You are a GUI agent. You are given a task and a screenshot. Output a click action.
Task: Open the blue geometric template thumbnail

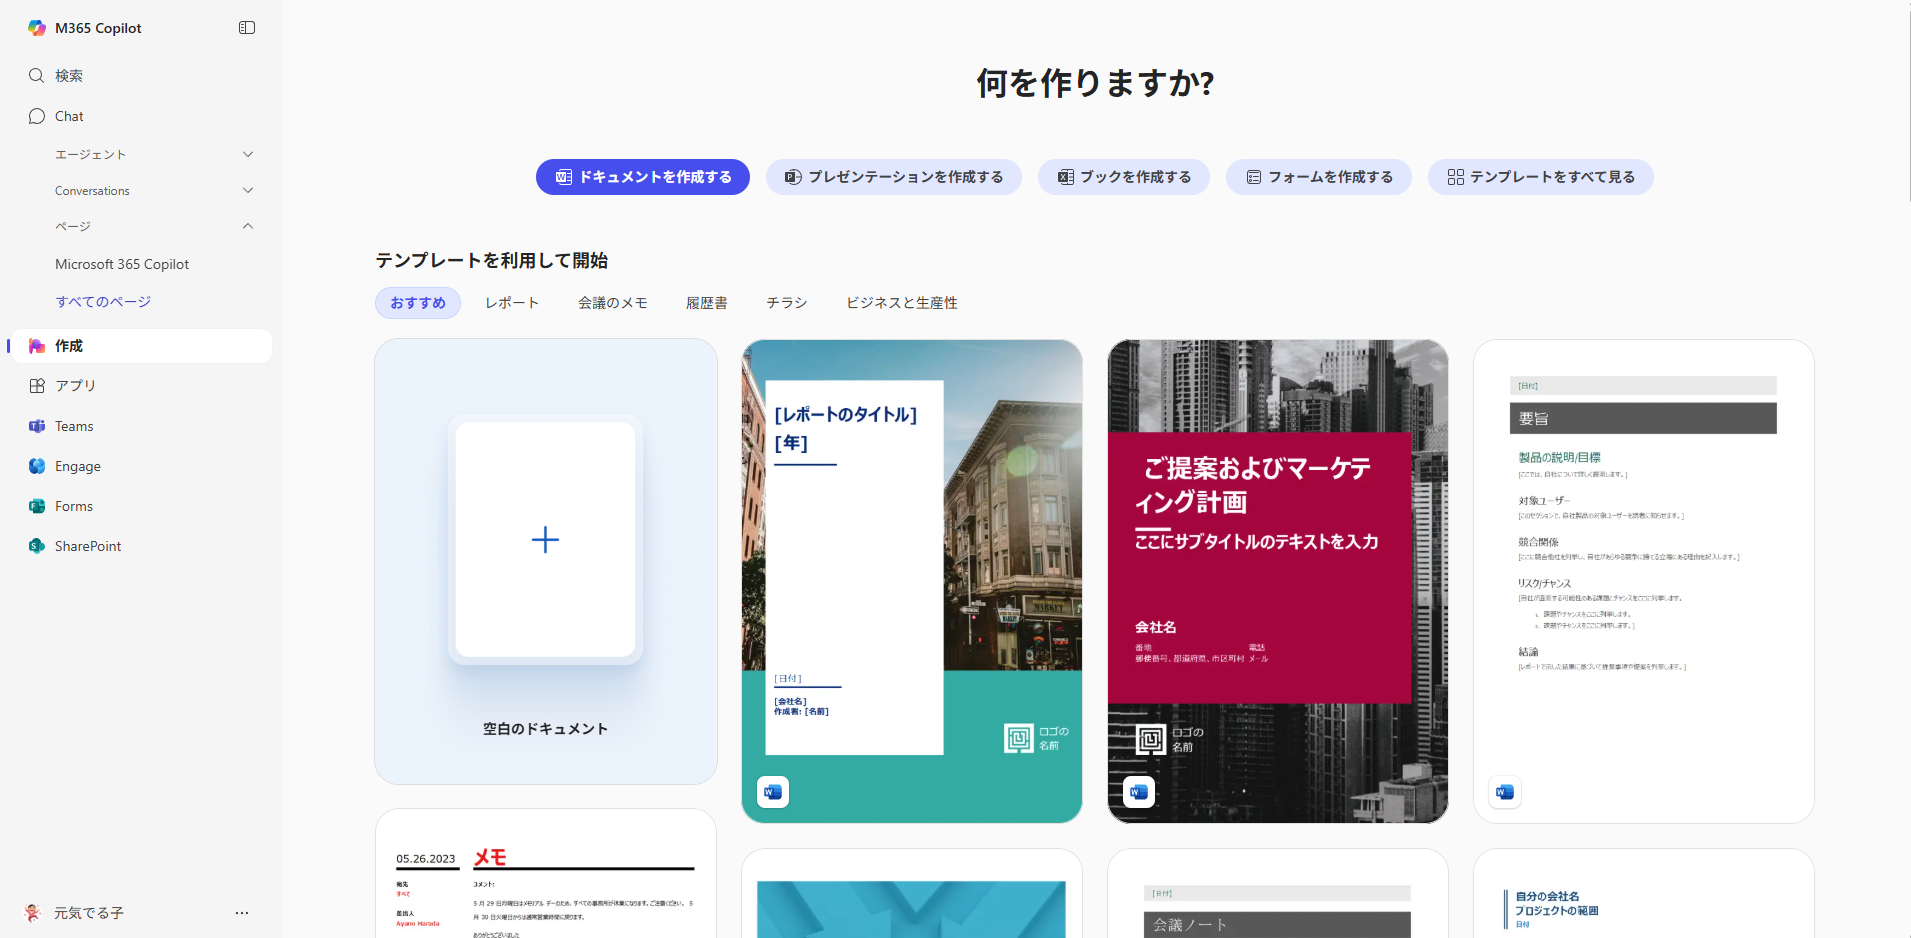pyautogui.click(x=912, y=894)
